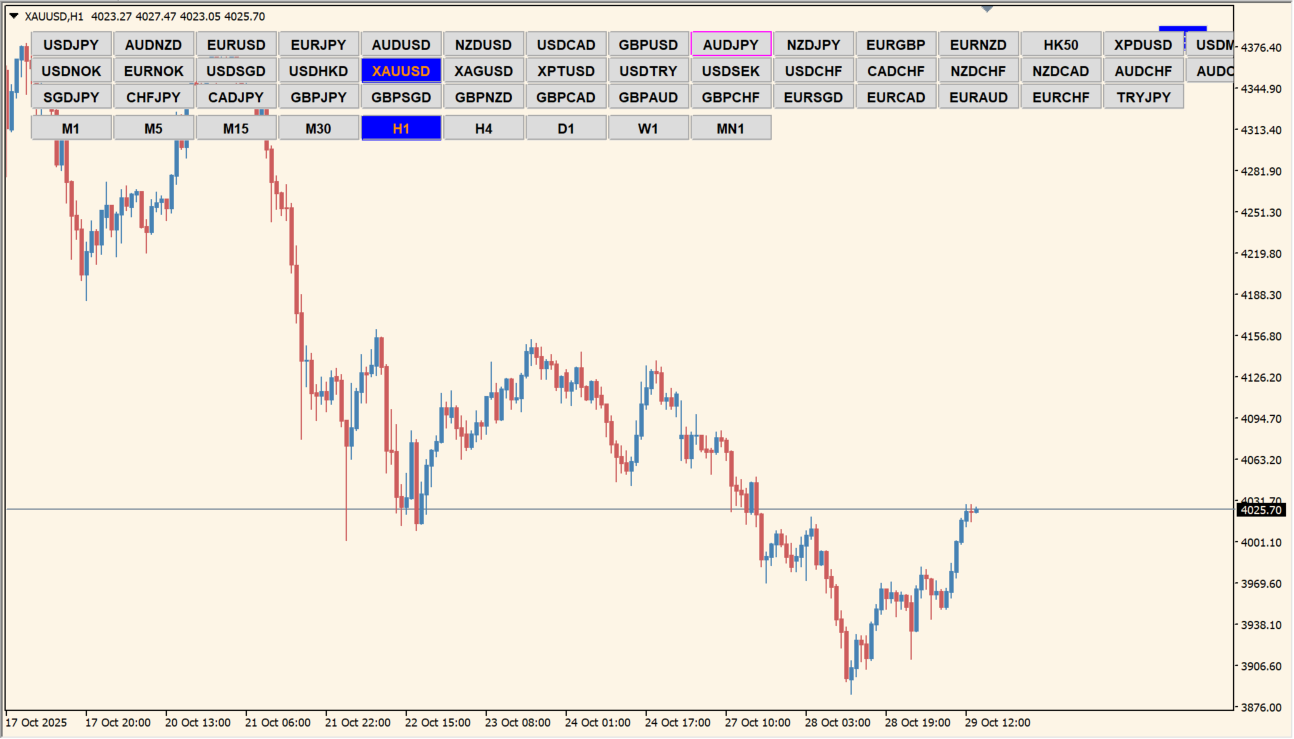Select the W1 weekly timeframe
1294x739 pixels.
648,128
